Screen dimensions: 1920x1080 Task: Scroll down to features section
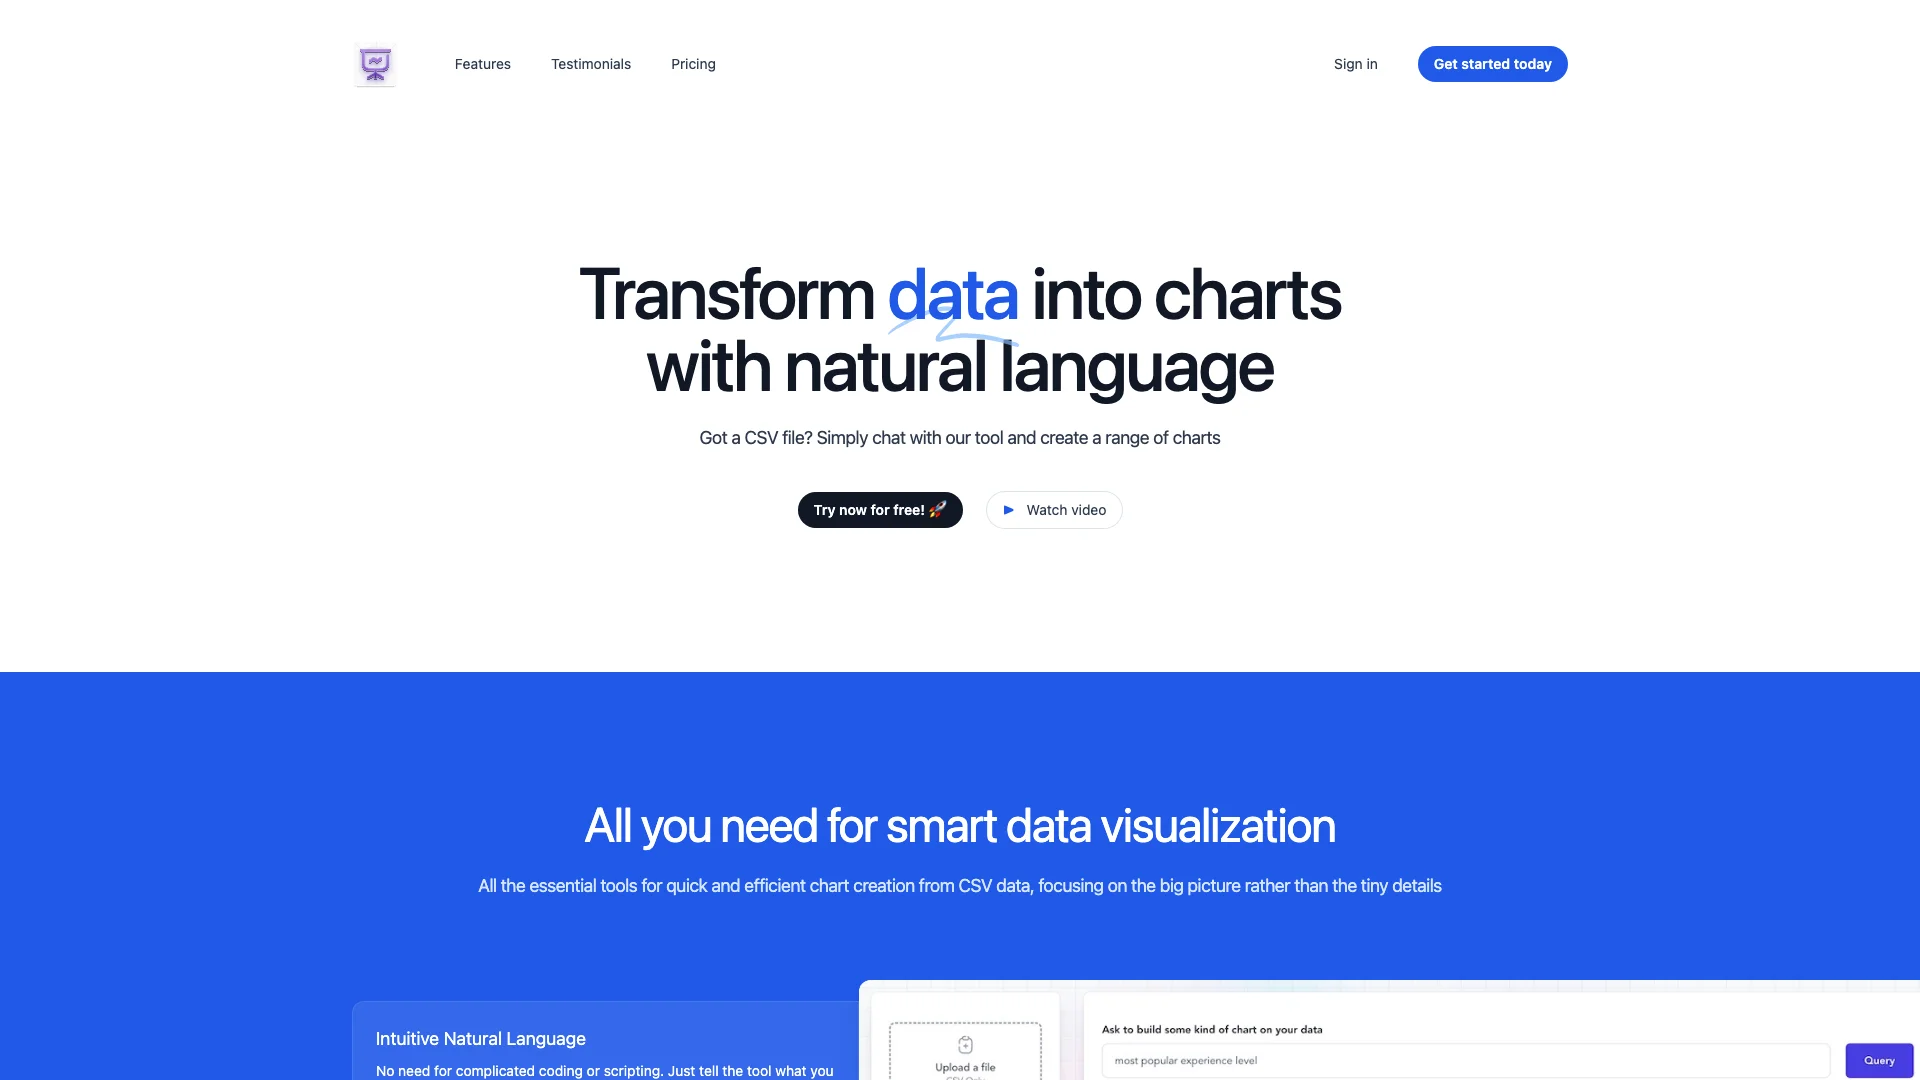483,63
